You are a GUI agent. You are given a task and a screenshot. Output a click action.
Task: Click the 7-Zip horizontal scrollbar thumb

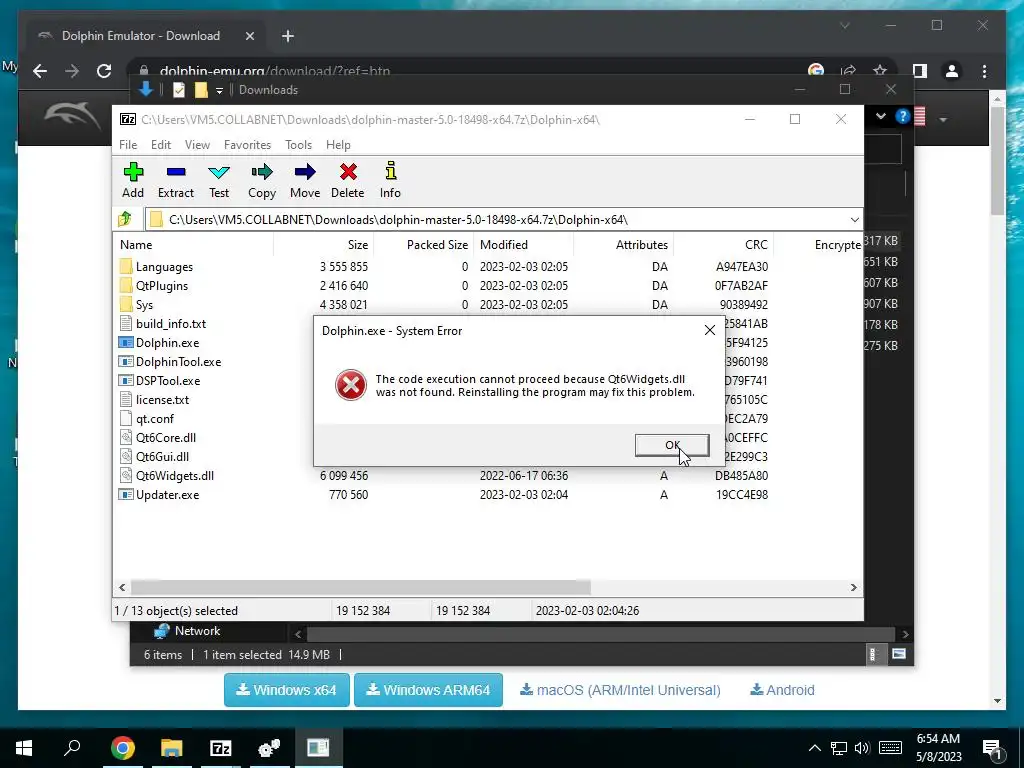click(x=360, y=587)
